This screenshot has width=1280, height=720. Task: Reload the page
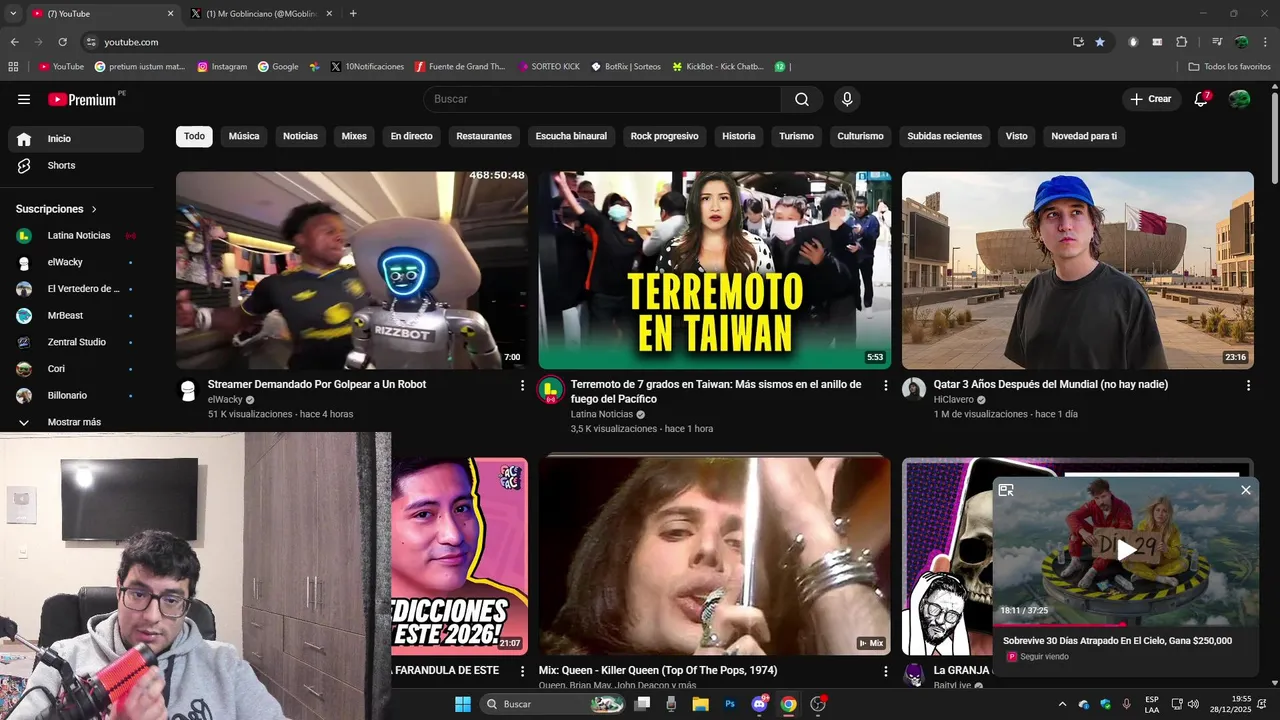pos(62,42)
